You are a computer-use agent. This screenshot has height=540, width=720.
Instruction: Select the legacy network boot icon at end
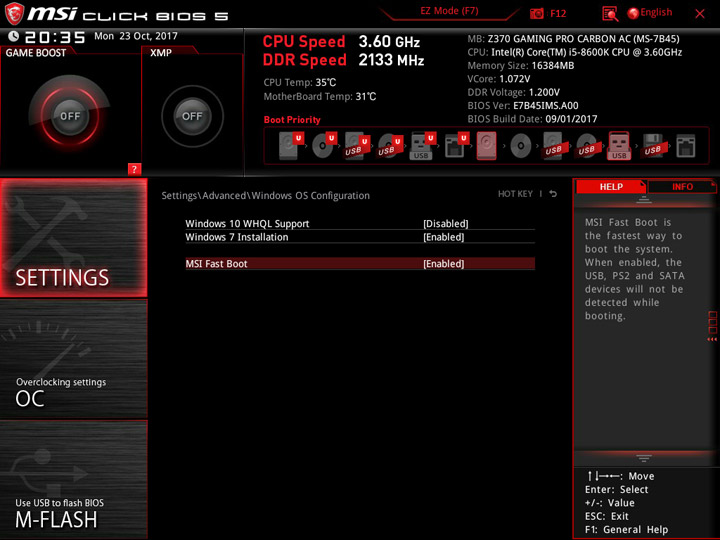pyautogui.click(x=686, y=146)
